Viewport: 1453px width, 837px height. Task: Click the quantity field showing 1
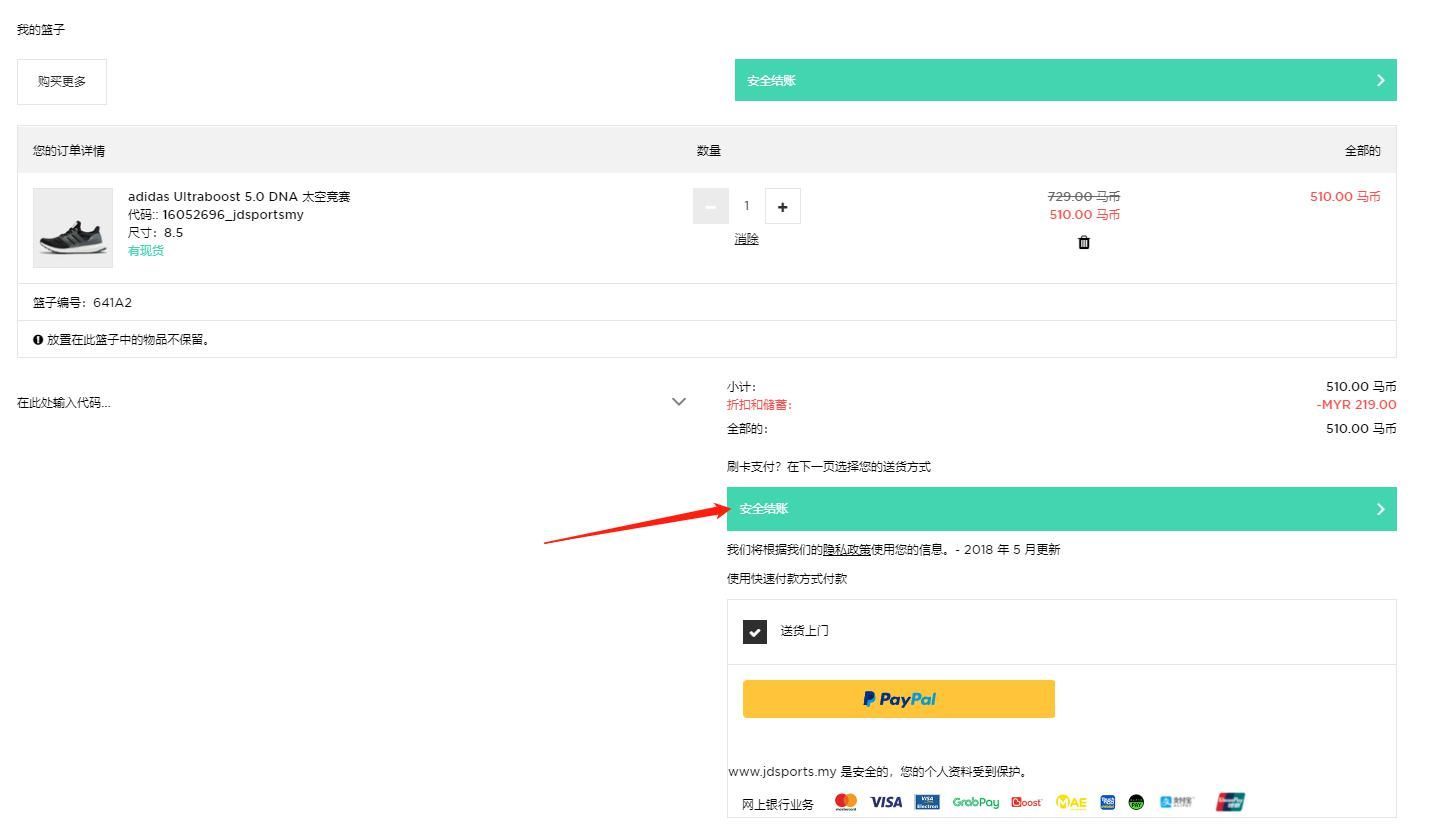click(746, 206)
